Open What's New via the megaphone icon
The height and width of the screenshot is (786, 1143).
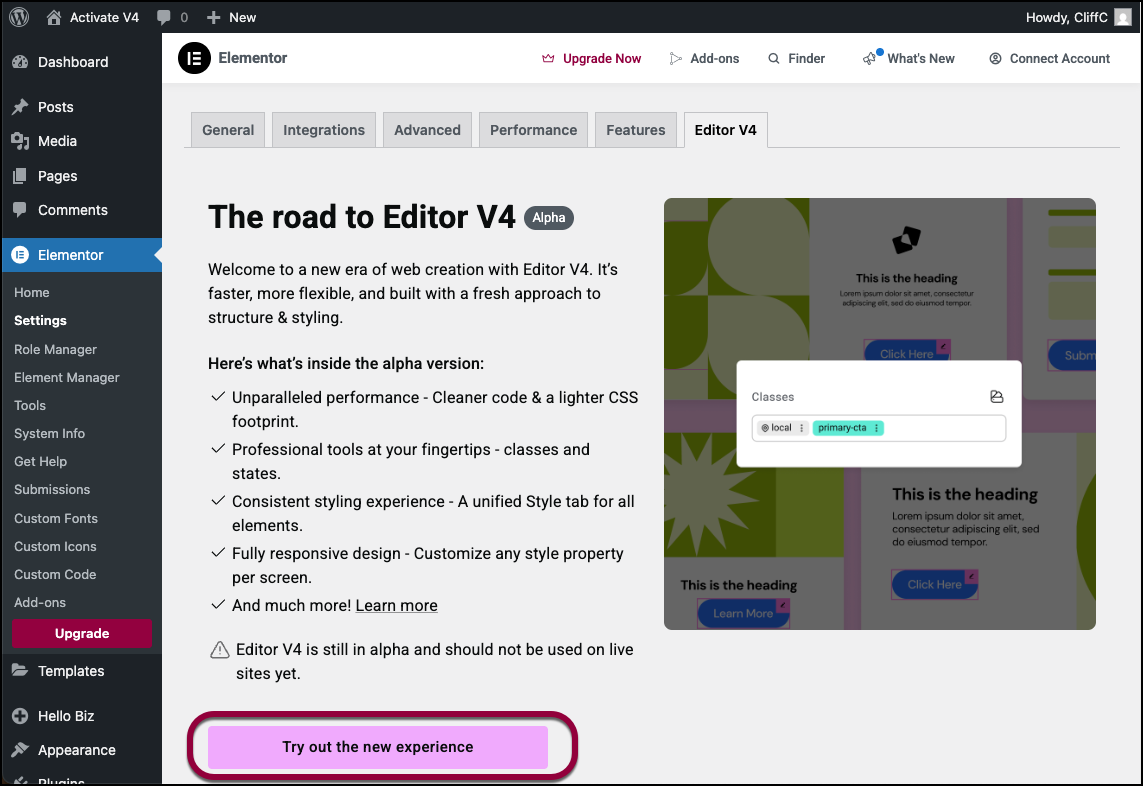coord(871,58)
